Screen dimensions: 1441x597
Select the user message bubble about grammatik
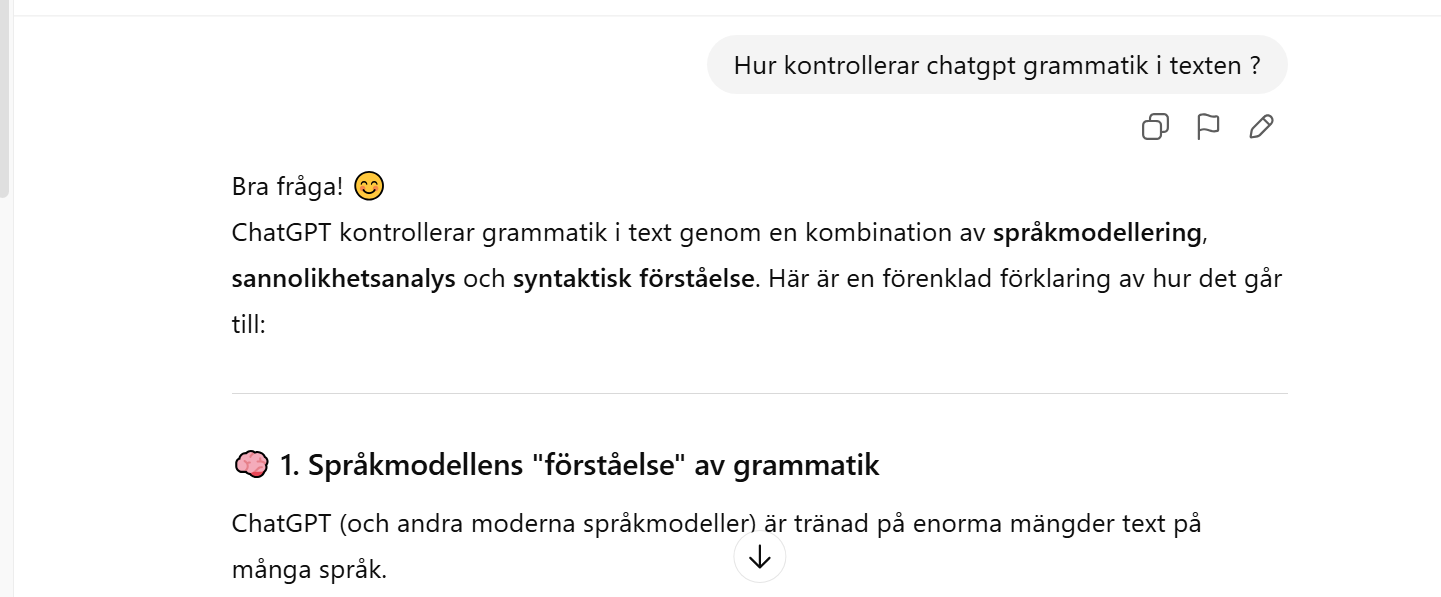pyautogui.click(x=996, y=65)
